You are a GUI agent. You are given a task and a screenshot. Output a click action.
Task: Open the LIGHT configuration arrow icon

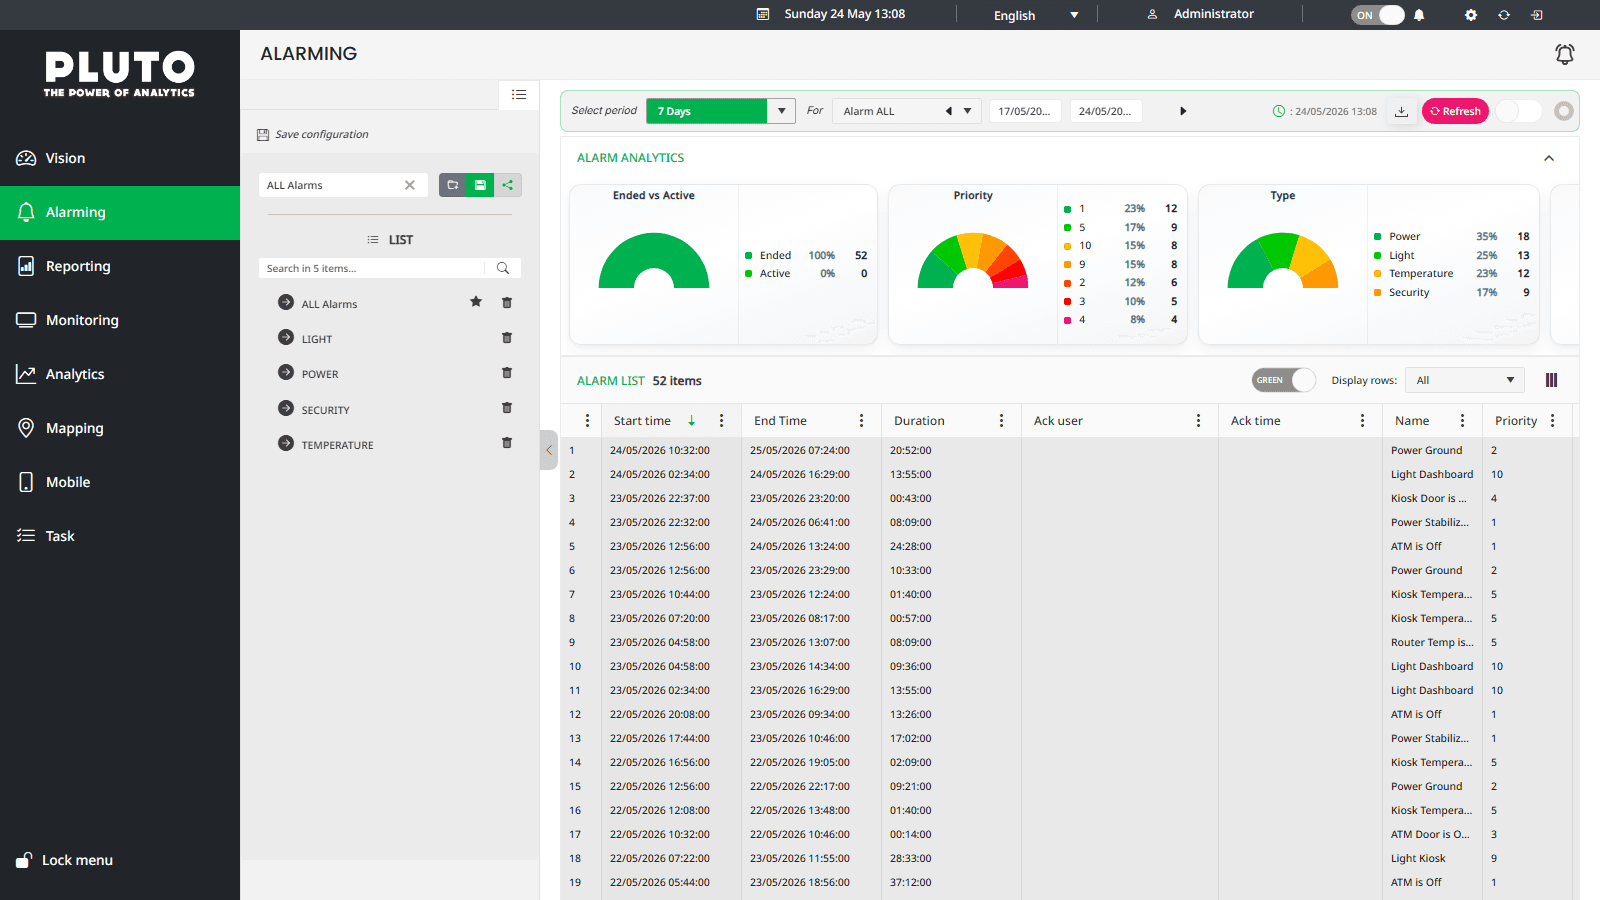(286, 338)
